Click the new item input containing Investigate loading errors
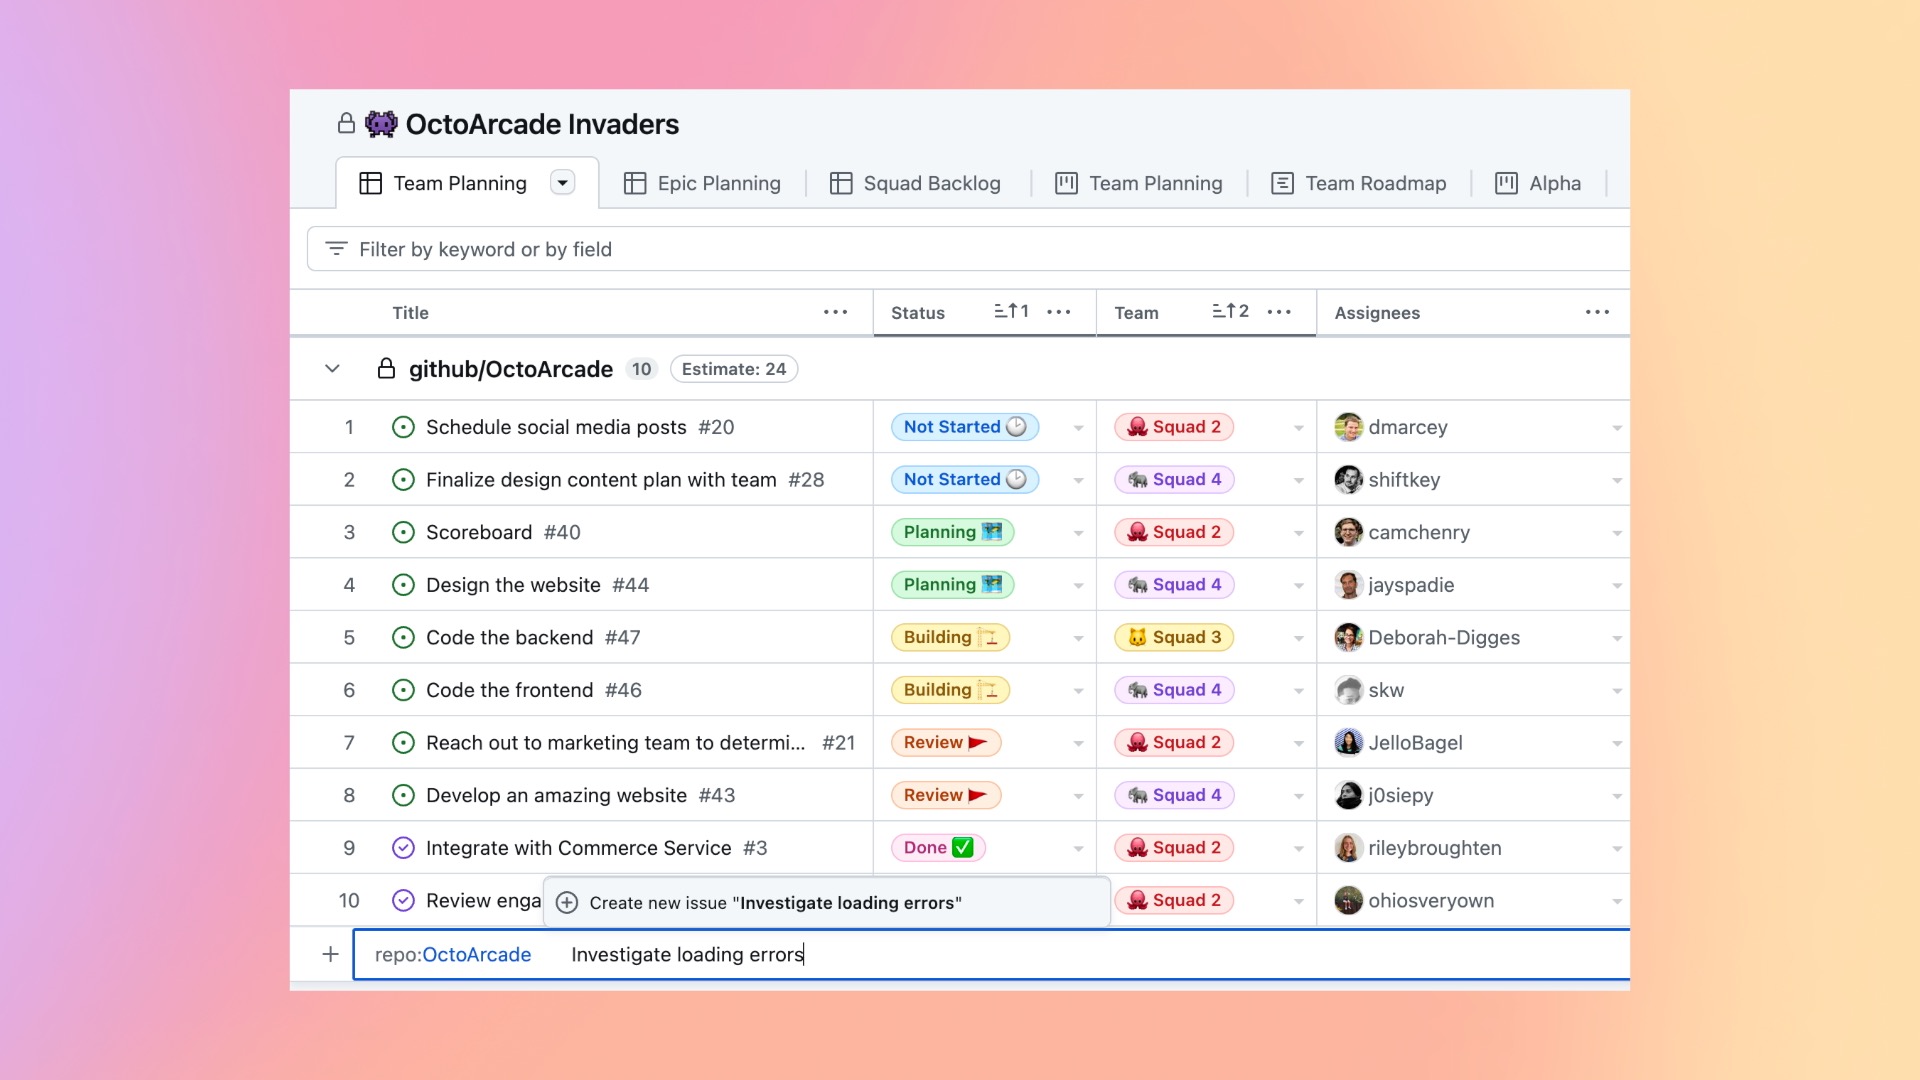 [x=991, y=954]
